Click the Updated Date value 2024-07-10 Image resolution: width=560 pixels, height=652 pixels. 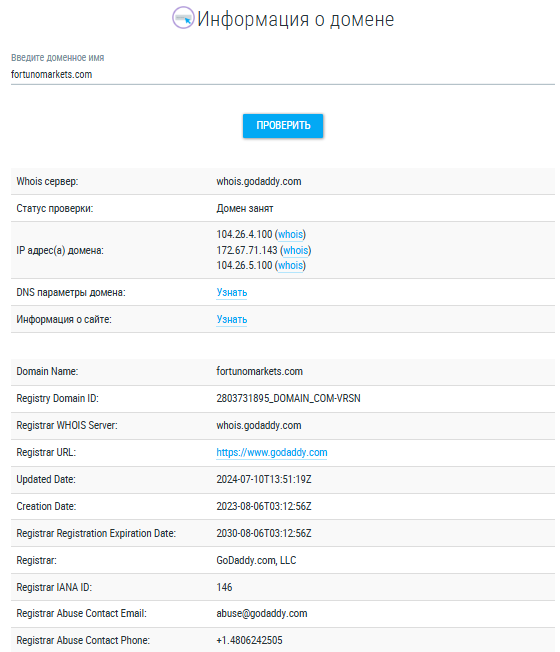(264, 479)
